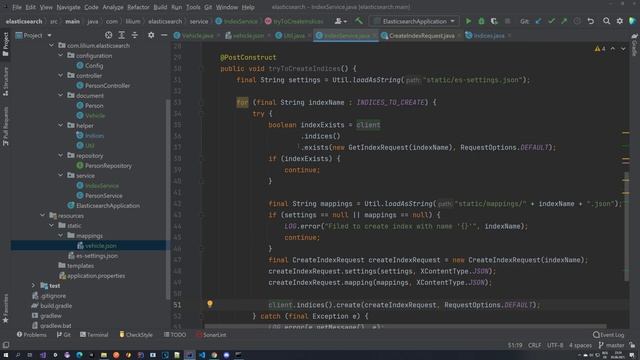The height and width of the screenshot is (360, 640).
Task: Open the Problems tool window
Action: [x=31, y=335]
